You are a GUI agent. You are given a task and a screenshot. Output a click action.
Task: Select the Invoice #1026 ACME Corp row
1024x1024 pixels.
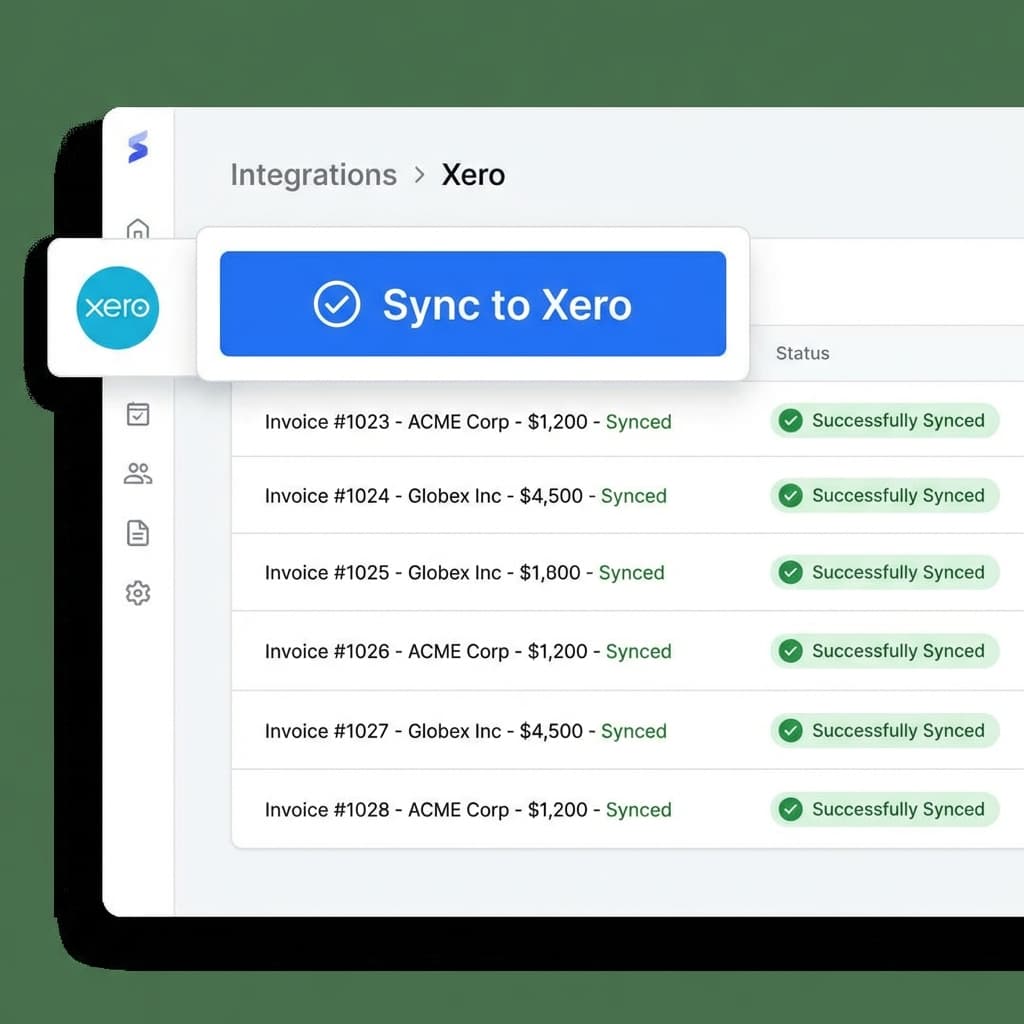click(x=465, y=651)
